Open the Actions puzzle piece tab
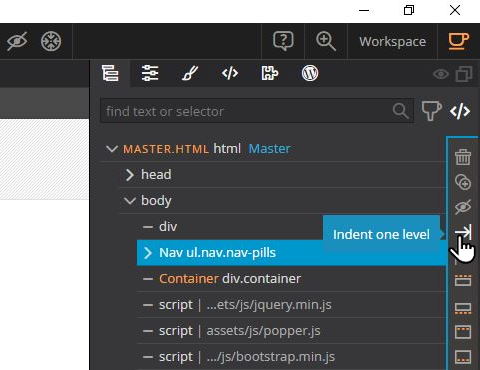This screenshot has width=480, height=370. click(270, 73)
